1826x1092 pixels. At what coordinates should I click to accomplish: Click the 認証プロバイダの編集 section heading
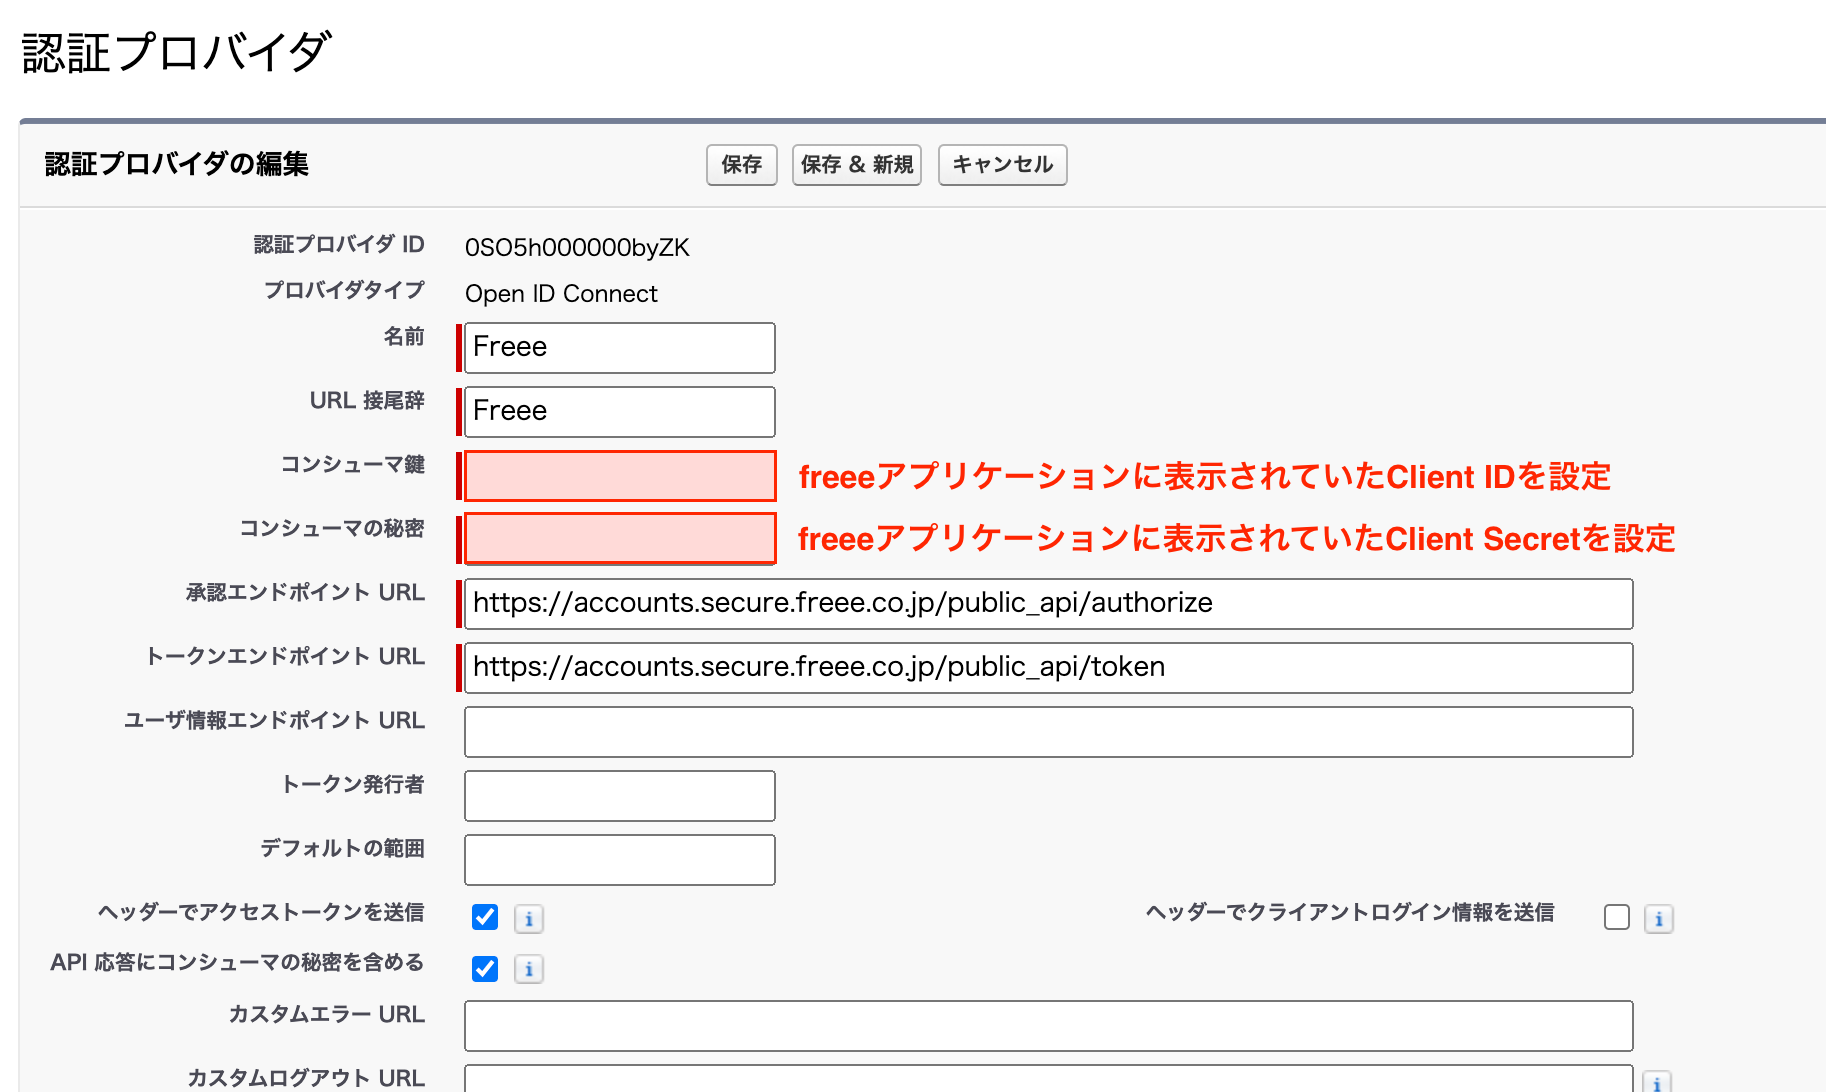pos(177,164)
